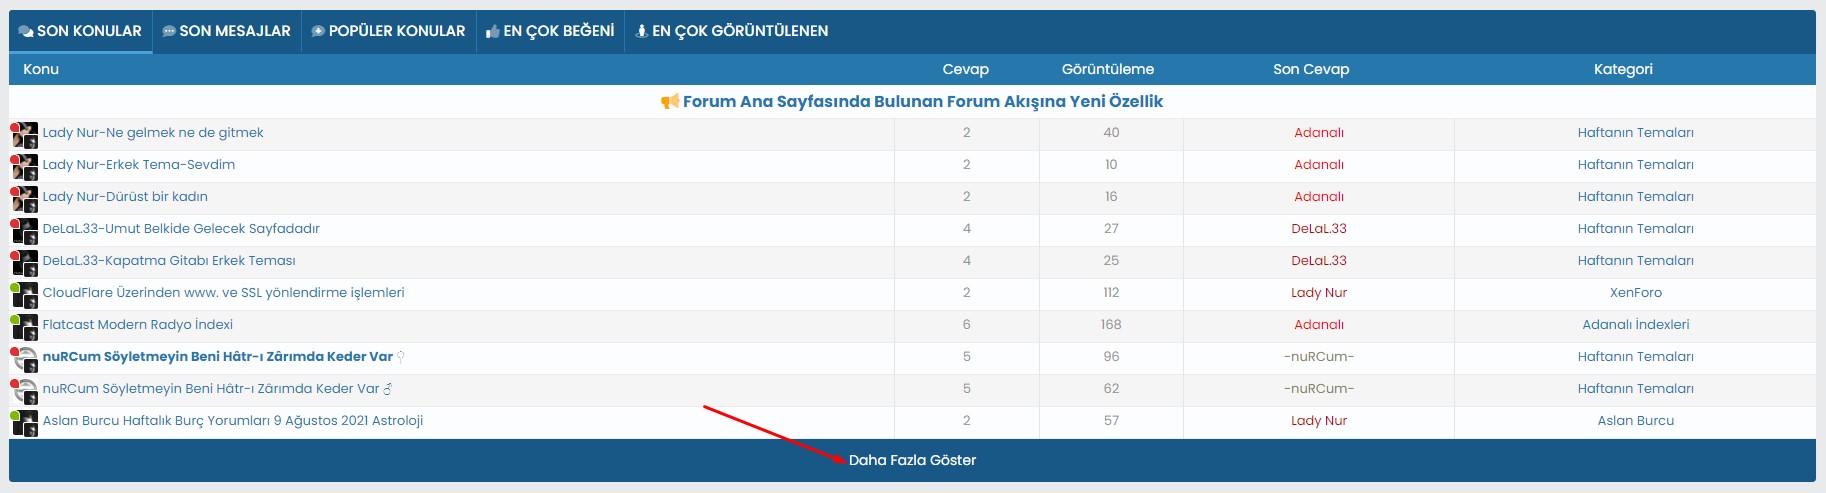Screen dimensions: 1826x493
Task: Click avatar next to Aslan Burcu Haftalık topic
Action: pos(24,422)
